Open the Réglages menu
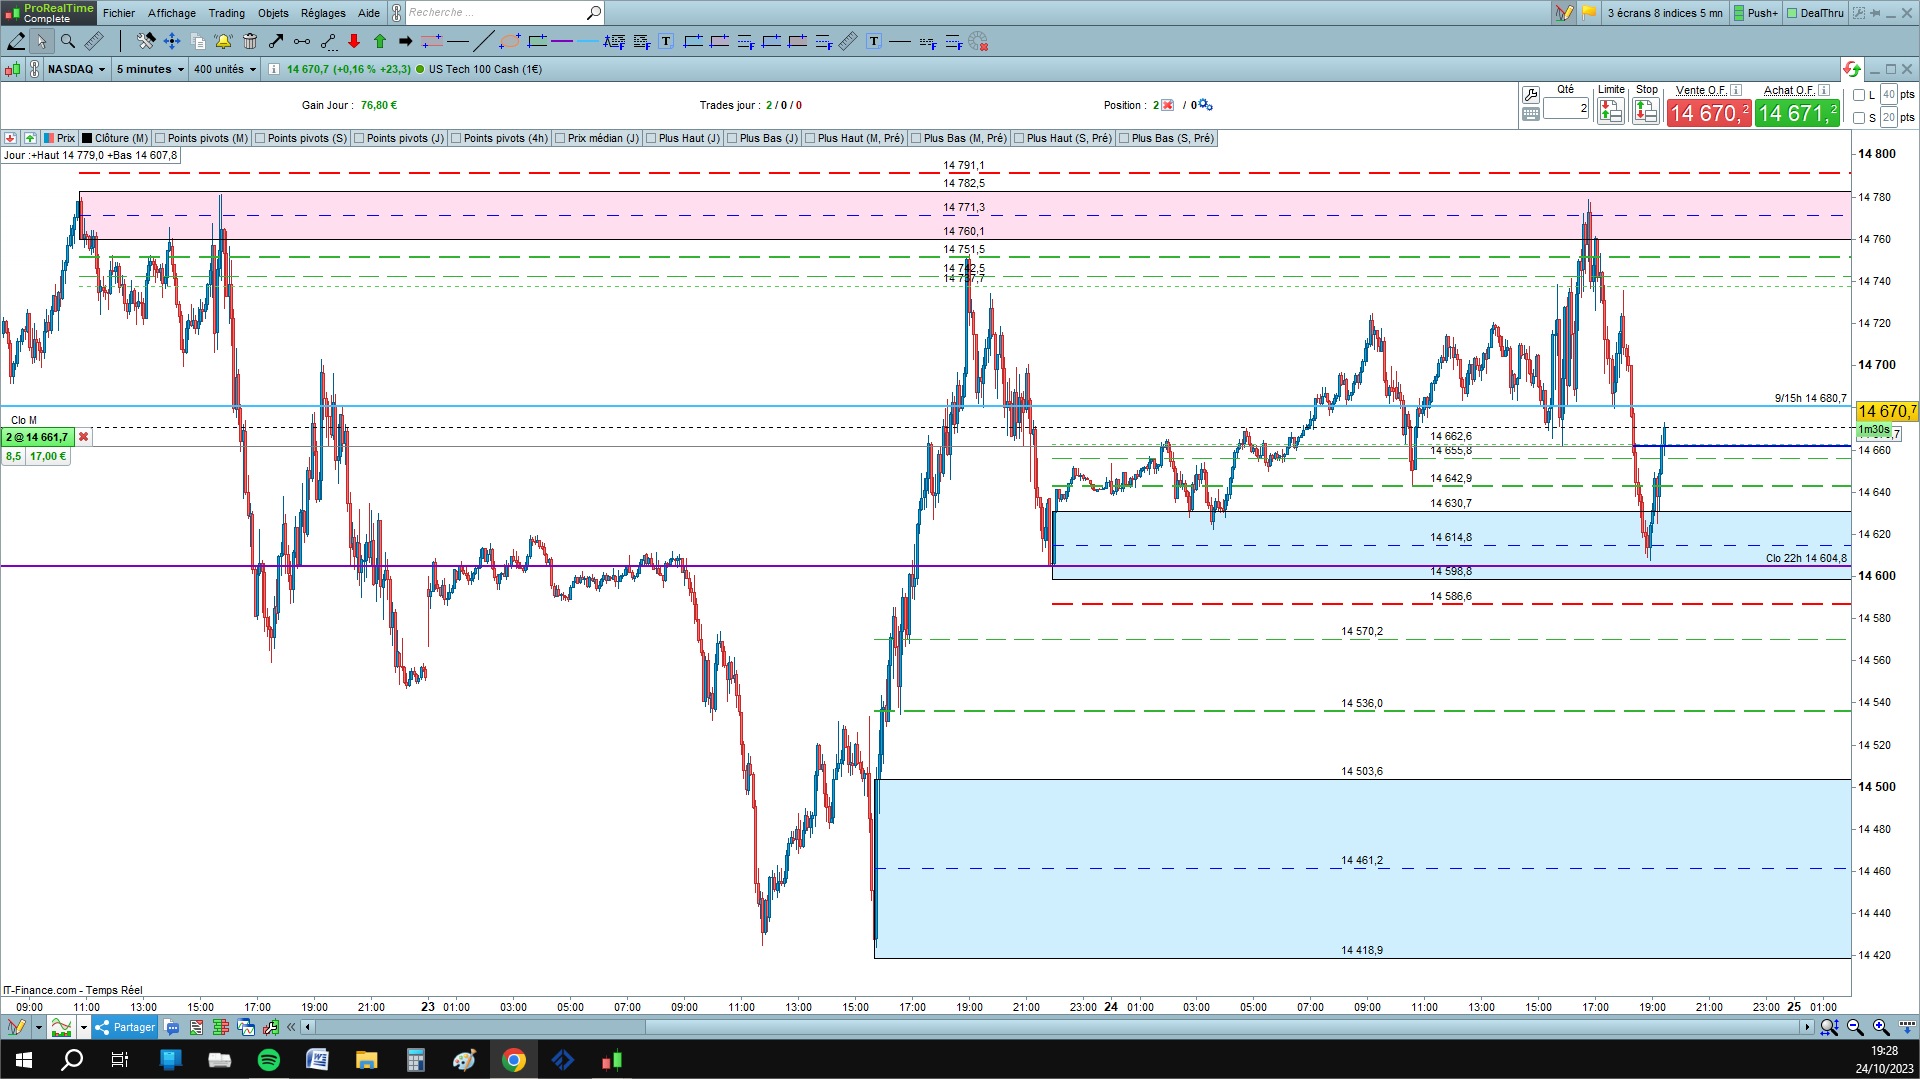Screen dimensions: 1920x1079 pyautogui.click(x=323, y=13)
